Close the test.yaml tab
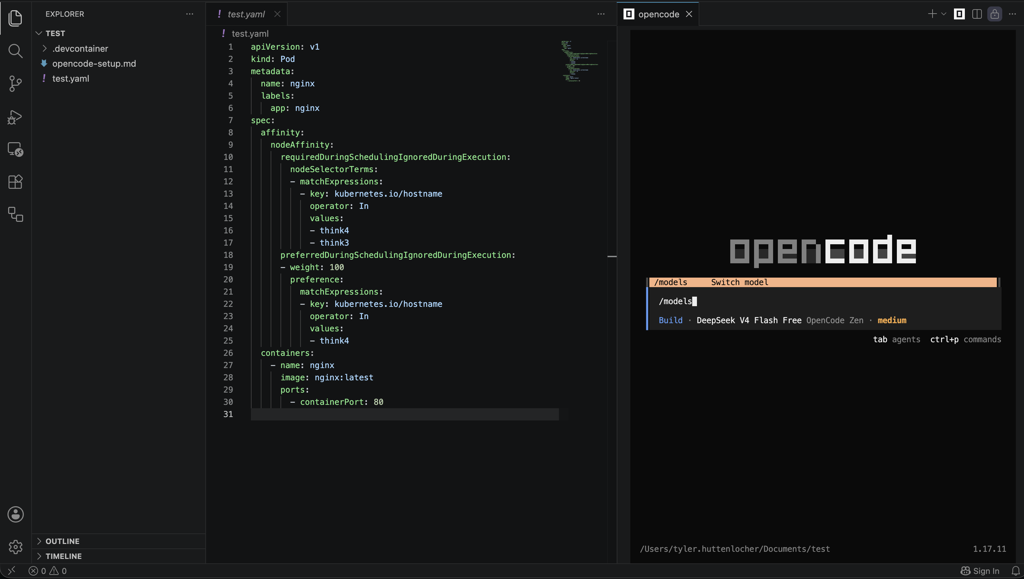Viewport: 1024px width, 579px height. (278, 14)
